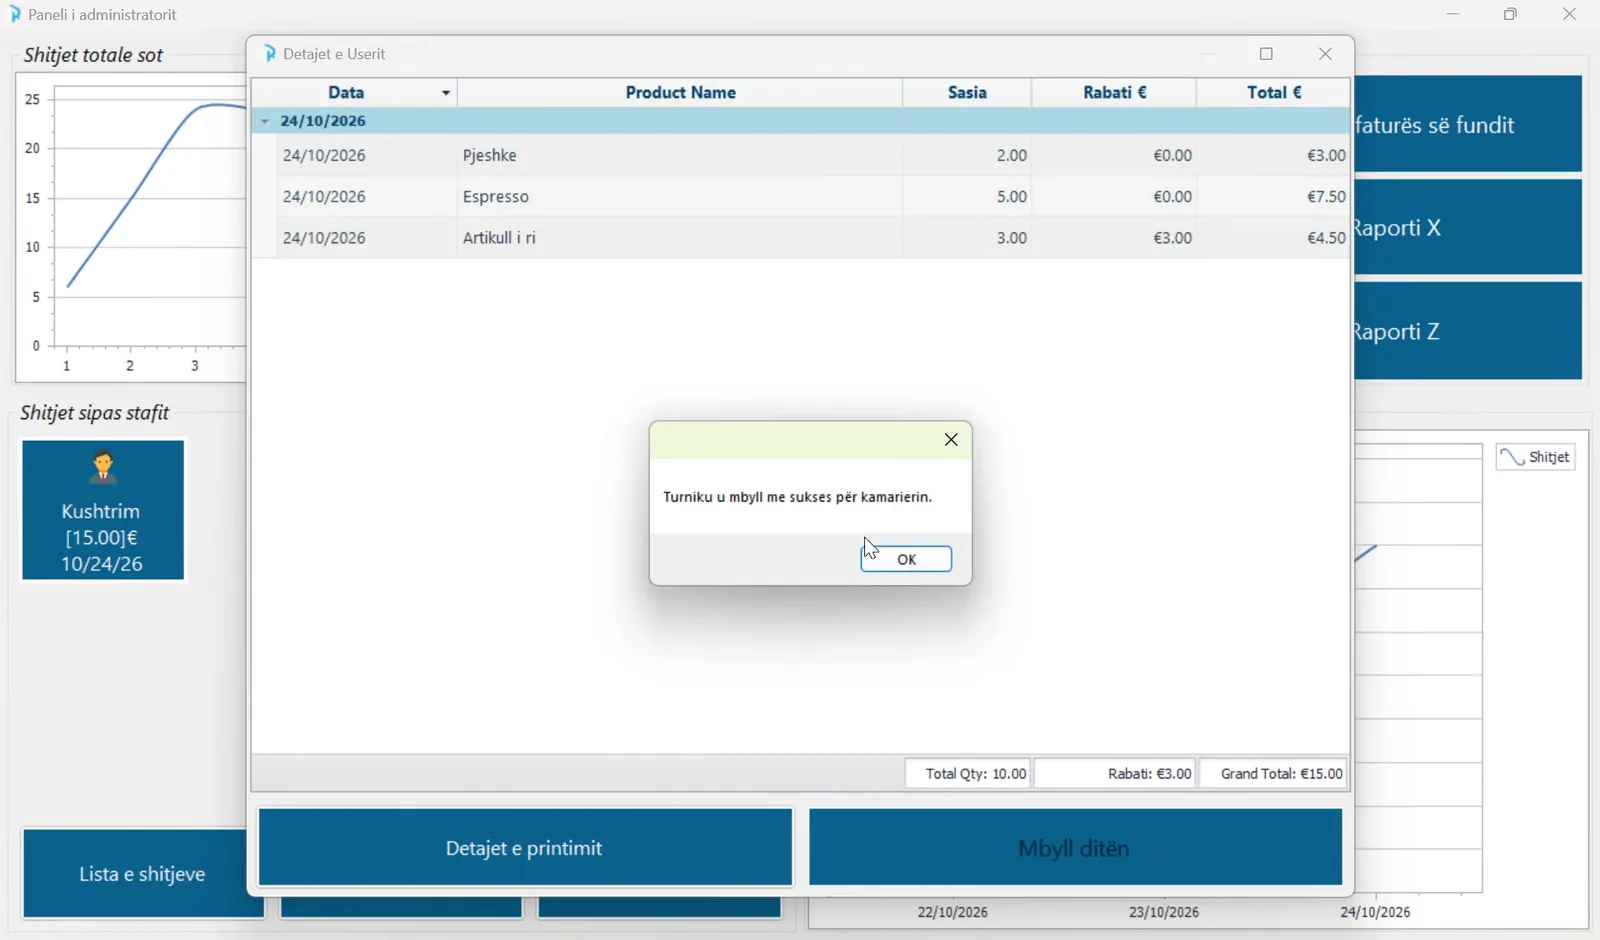This screenshot has height=940, width=1600.
Task: Click the Detajet e printimit button
Action: click(x=525, y=848)
